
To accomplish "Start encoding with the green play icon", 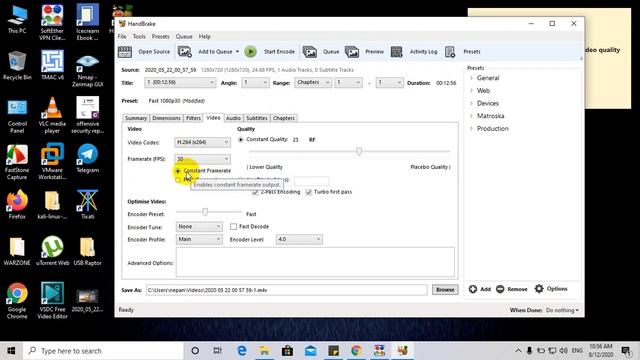I will [251, 51].
